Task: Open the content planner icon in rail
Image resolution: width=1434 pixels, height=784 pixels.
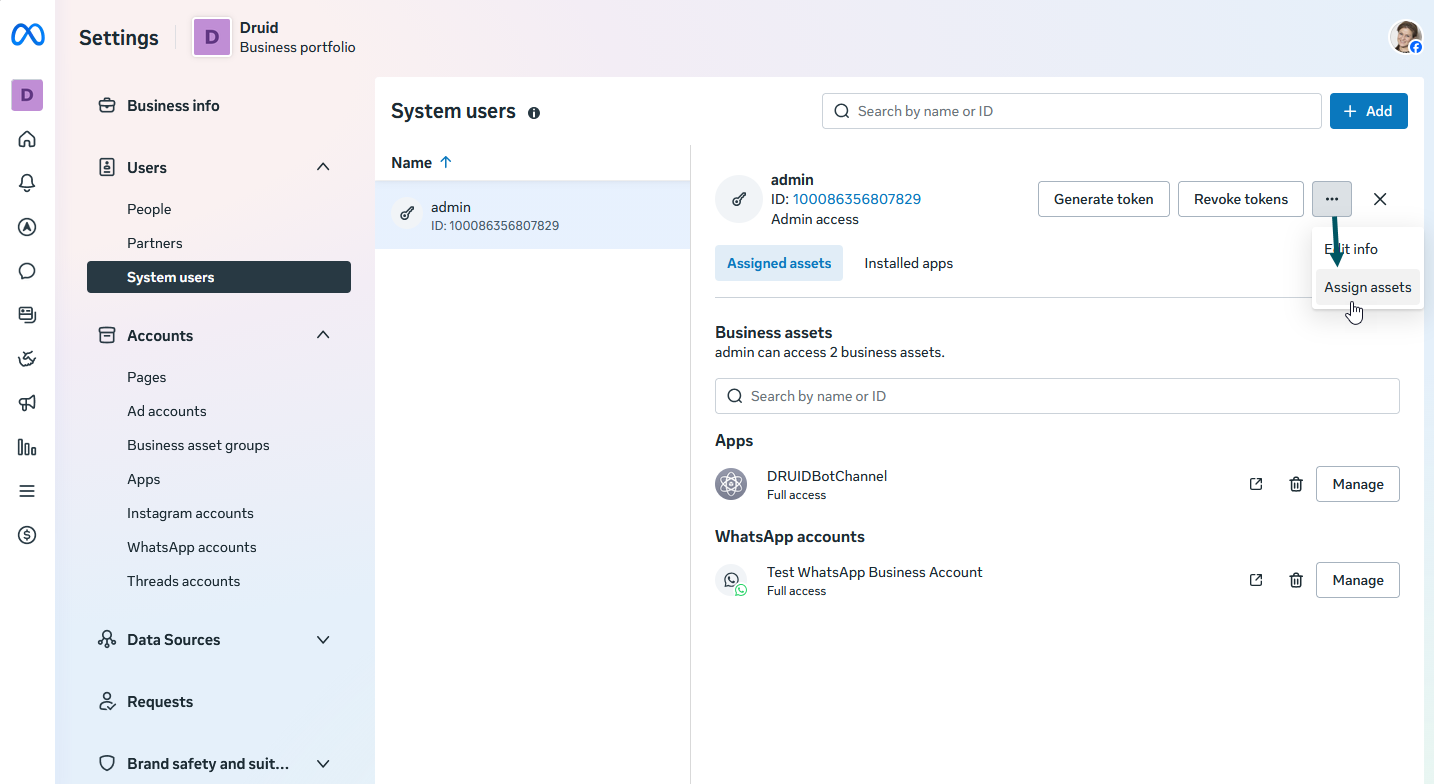Action: point(27,315)
